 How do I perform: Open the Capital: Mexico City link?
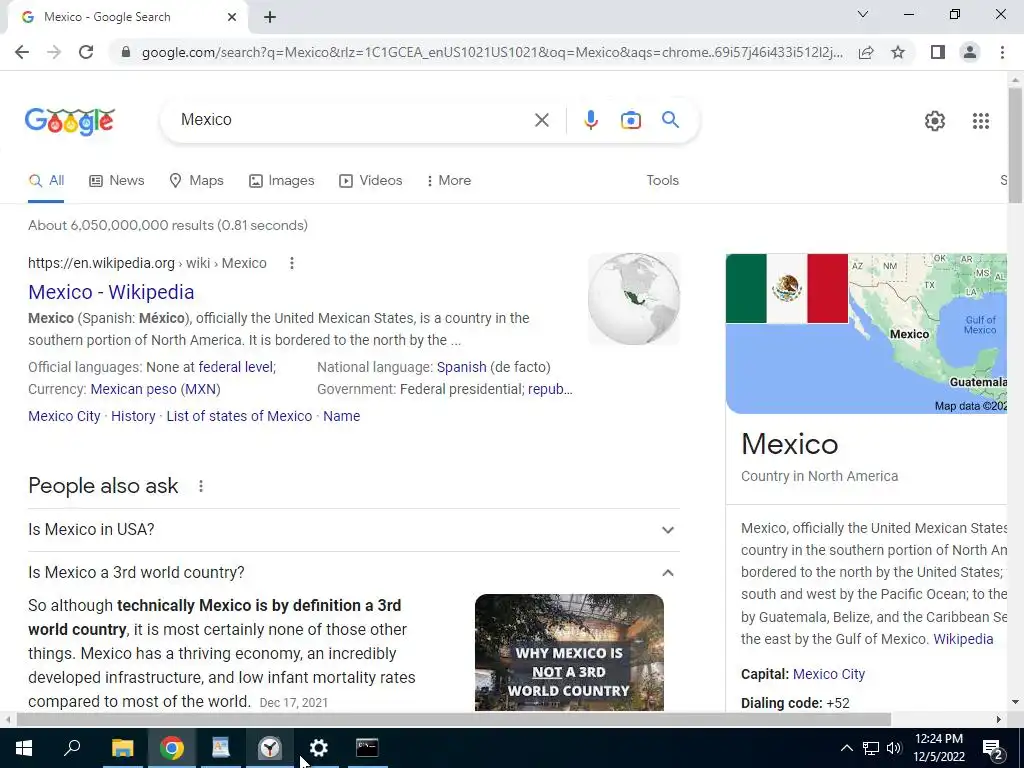829,674
